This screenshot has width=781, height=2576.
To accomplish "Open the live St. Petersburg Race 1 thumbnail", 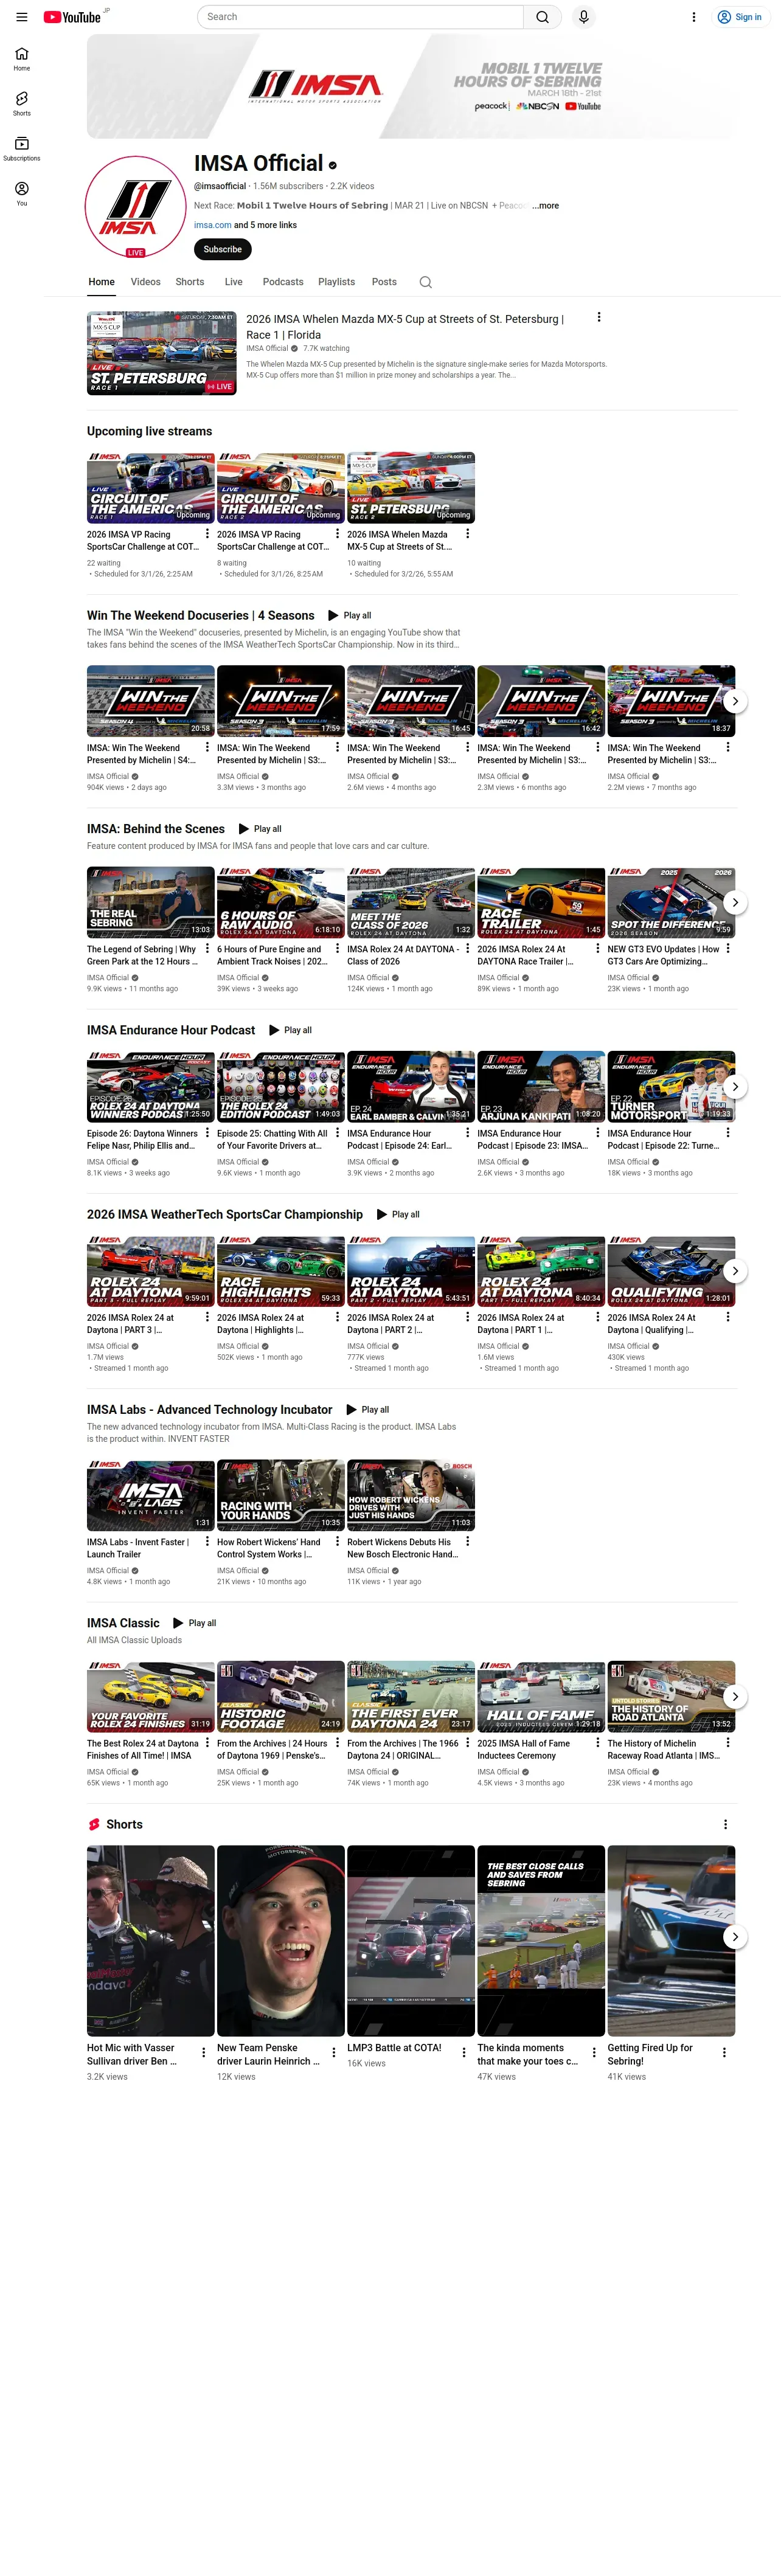I will click(x=162, y=354).
